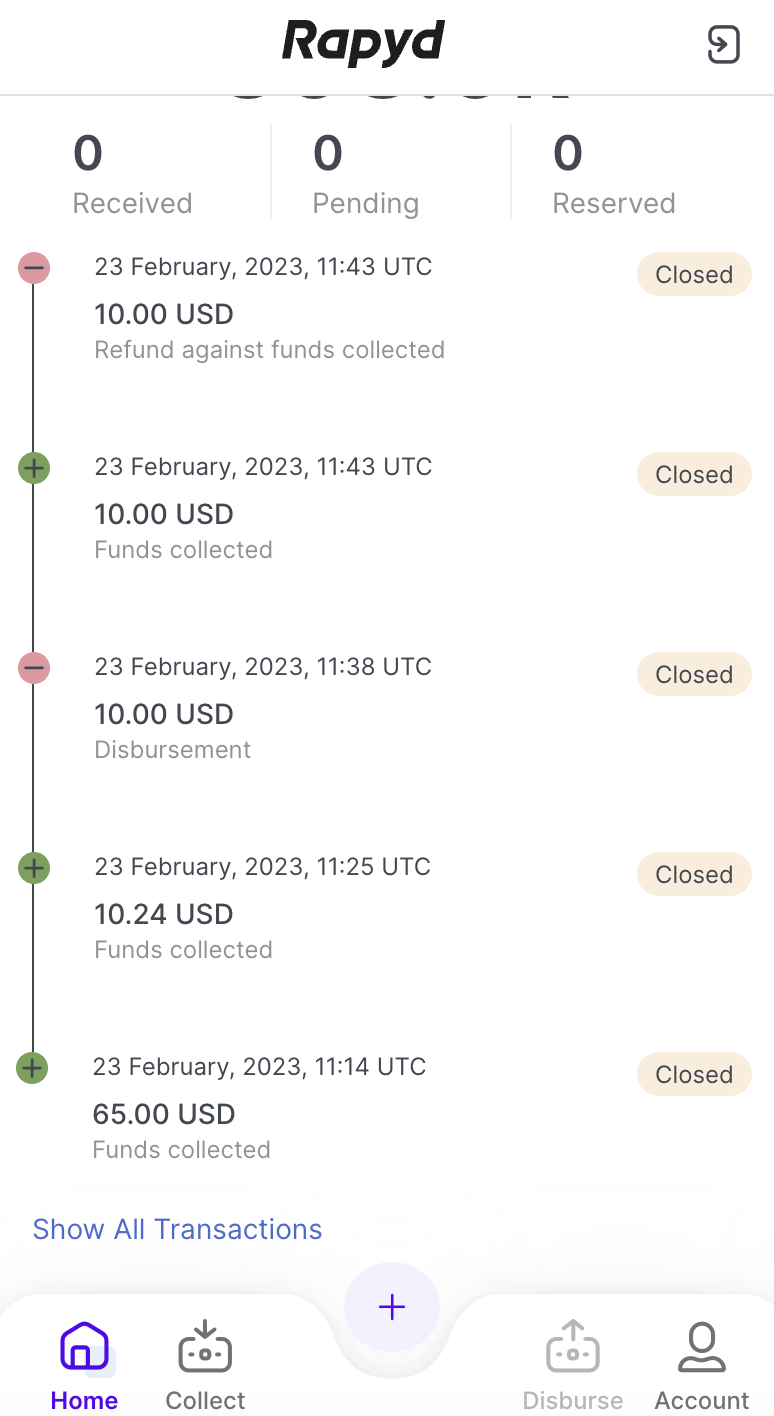This screenshot has height=1416, width=774.
Task: Tap the purple plus floating button
Action: (x=392, y=1307)
